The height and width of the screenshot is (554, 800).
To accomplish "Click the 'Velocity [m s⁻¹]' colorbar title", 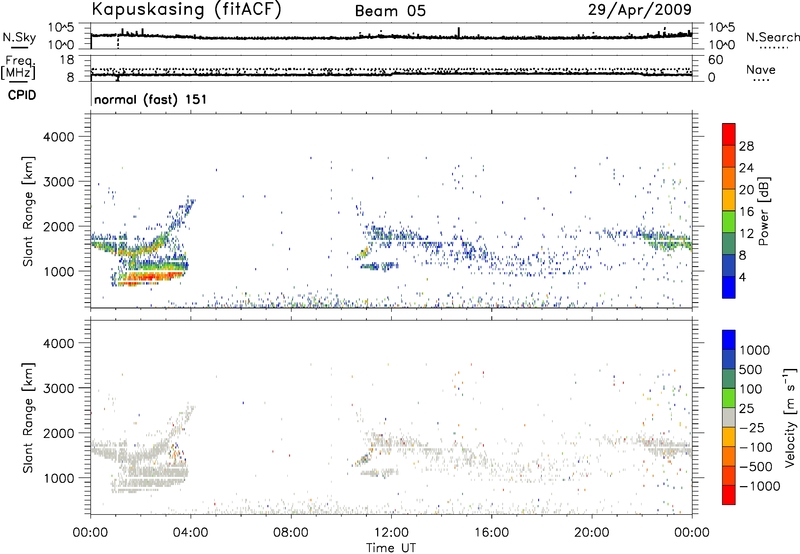I will [x=790, y=417].
